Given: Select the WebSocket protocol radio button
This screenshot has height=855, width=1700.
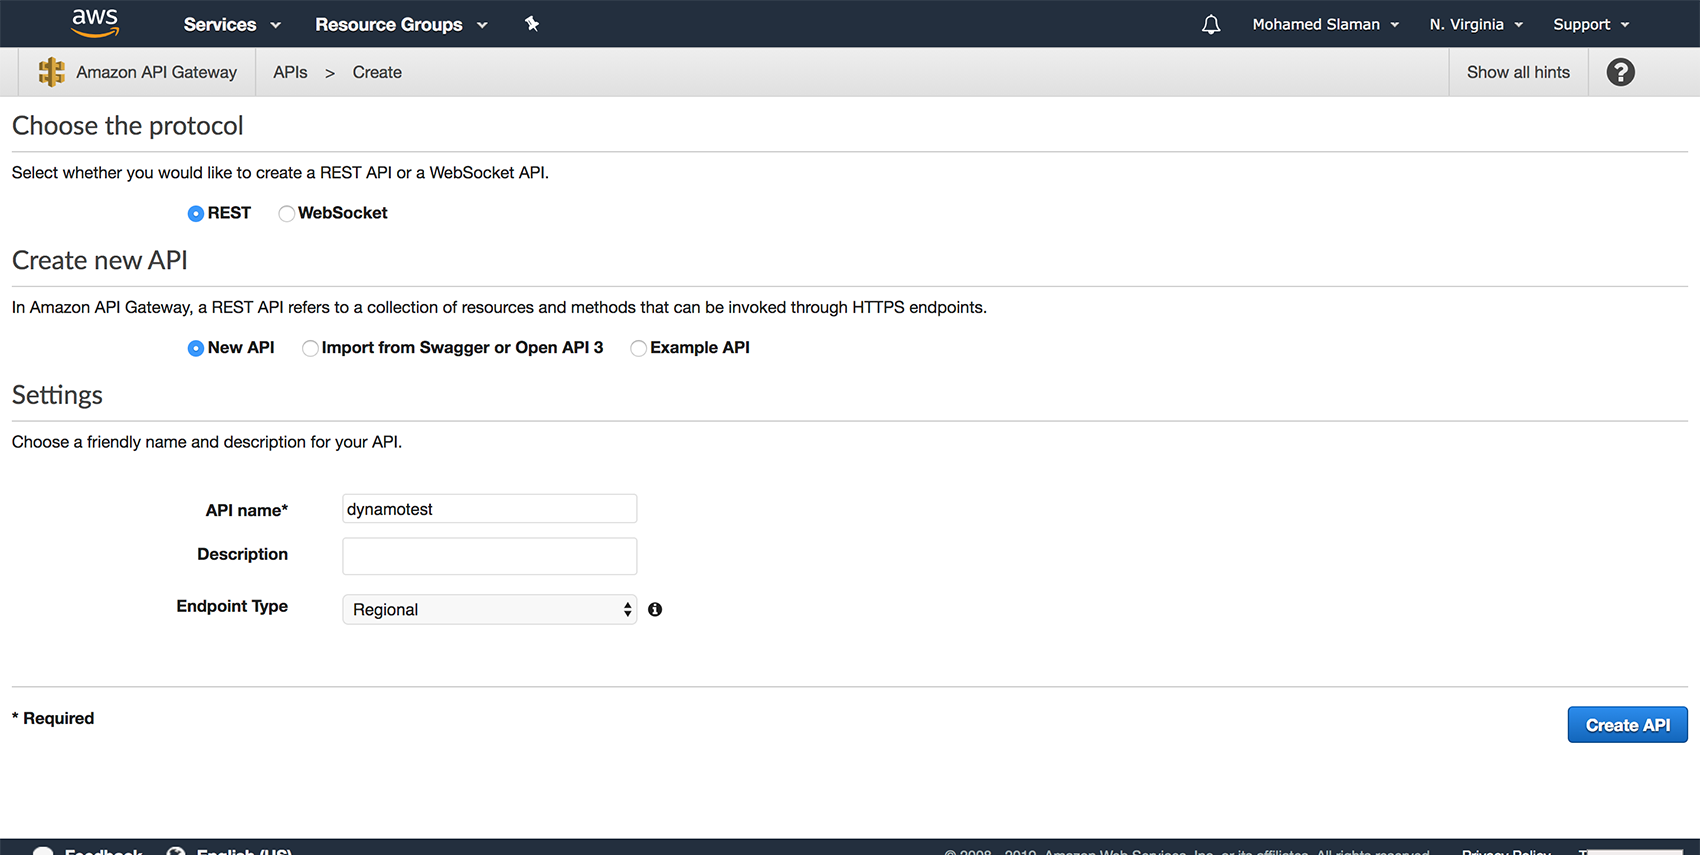Looking at the screenshot, I should pos(287,213).
